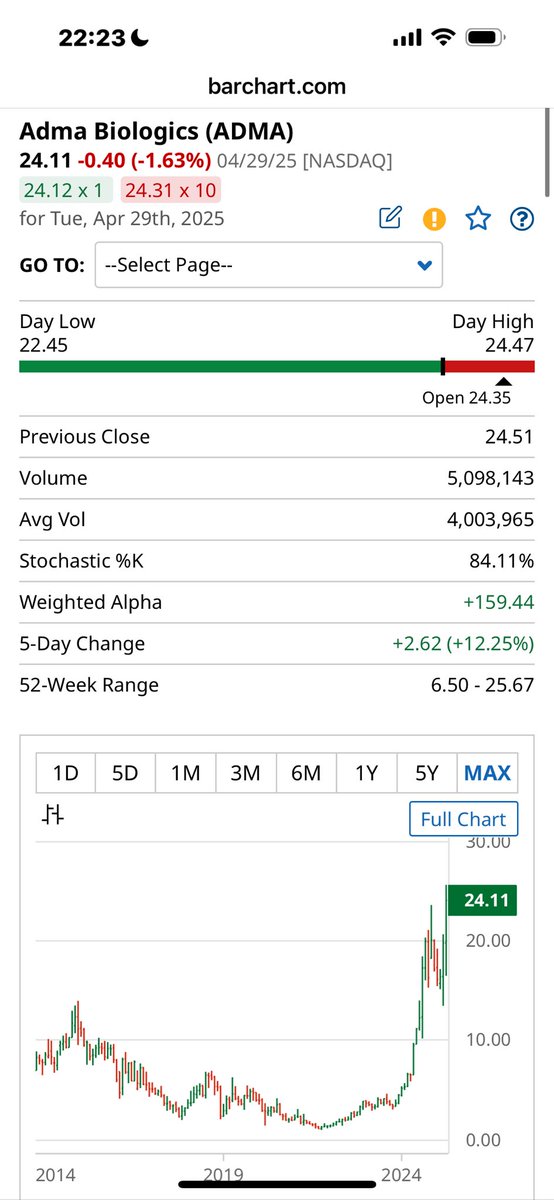554x1200 pixels.
Task: Click the 'for Tue, Apr 29th, 2025' date text
Action: click(x=122, y=218)
